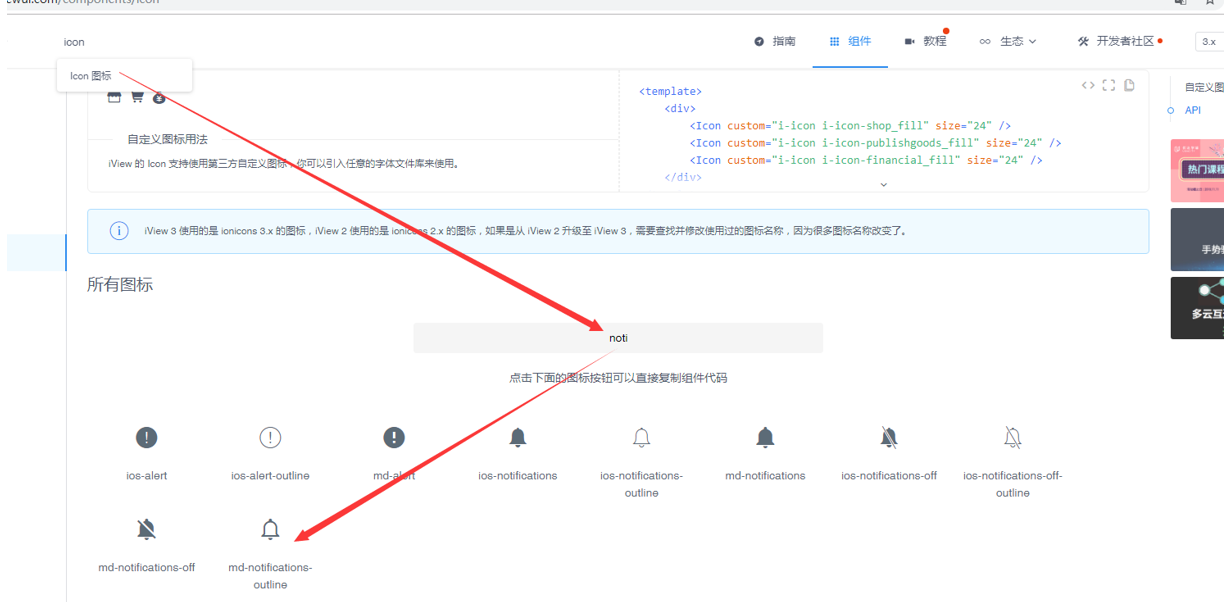The image size is (1224, 602).
Task: Open the 热门课程 promo banner
Action: click(1197, 171)
